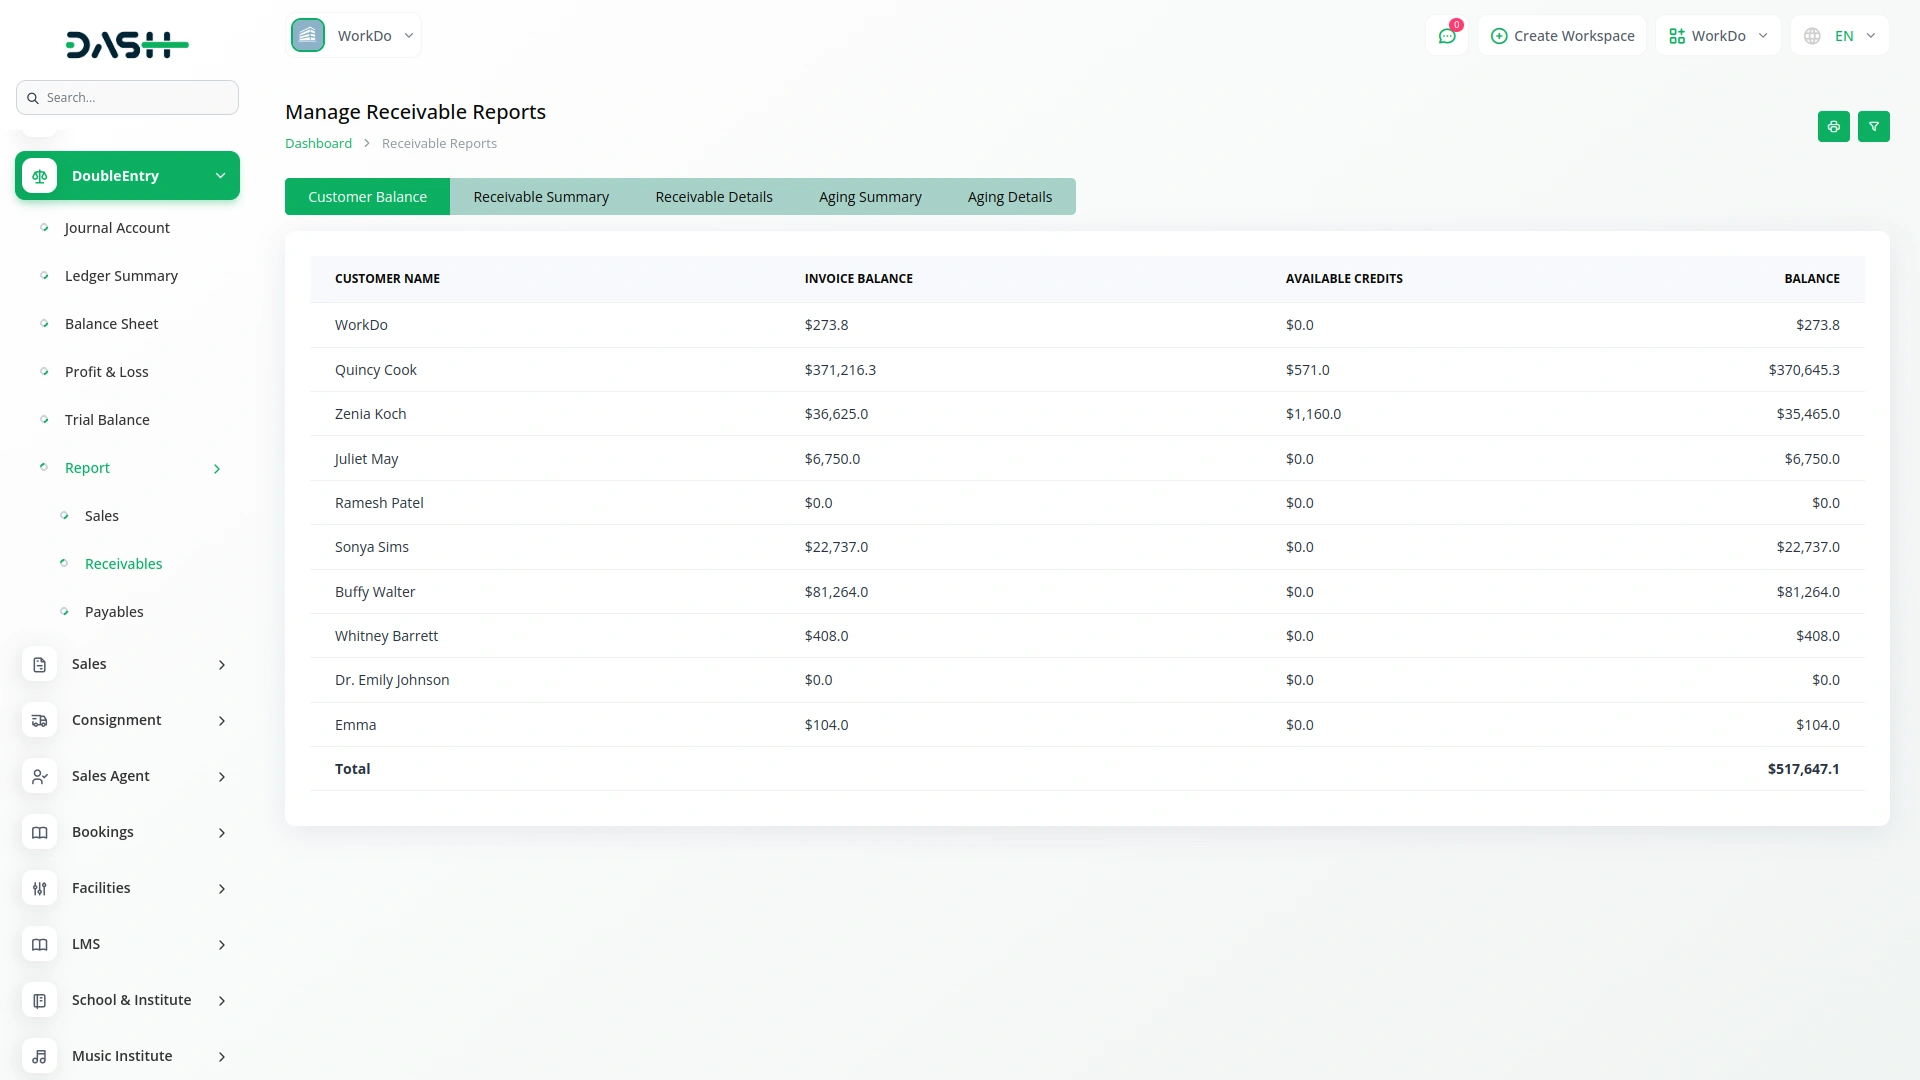Open Payables under Report
This screenshot has height=1080, width=1920.
click(114, 612)
